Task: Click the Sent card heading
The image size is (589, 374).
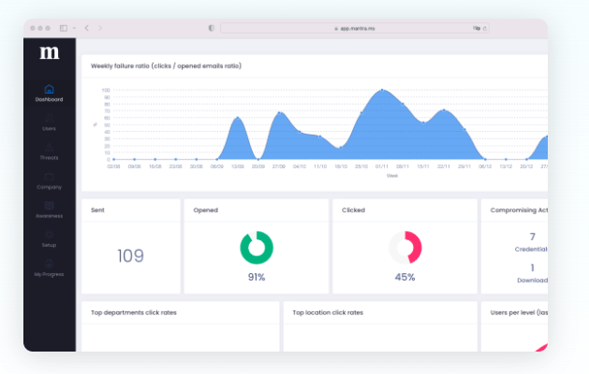Action: coord(98,210)
